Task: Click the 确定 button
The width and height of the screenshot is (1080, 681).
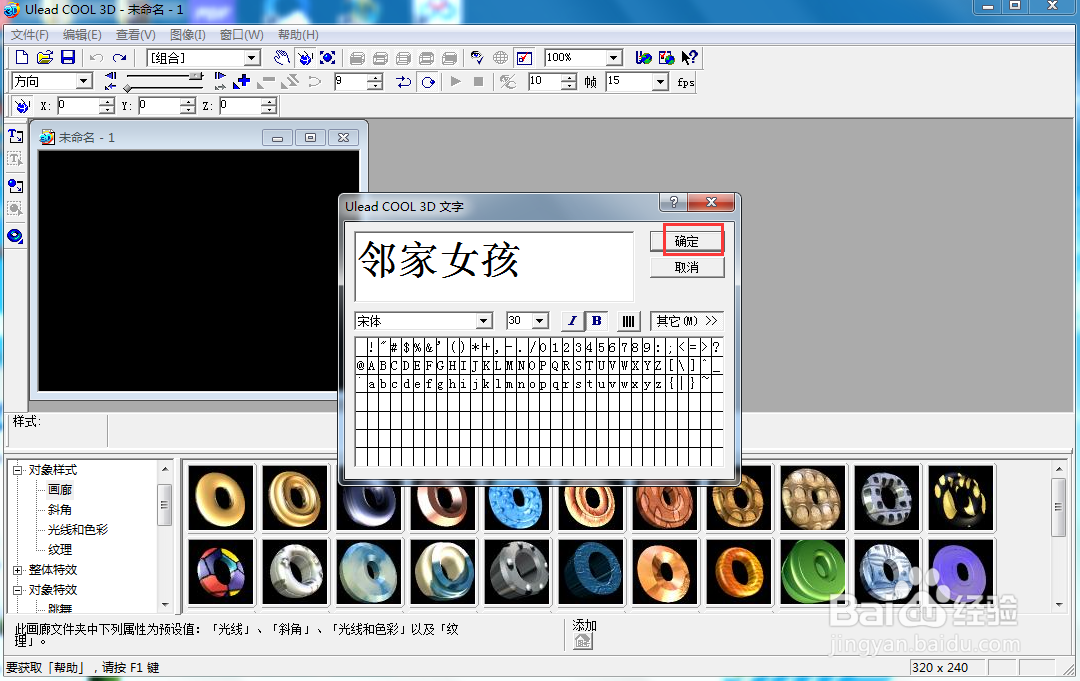Action: click(687, 241)
